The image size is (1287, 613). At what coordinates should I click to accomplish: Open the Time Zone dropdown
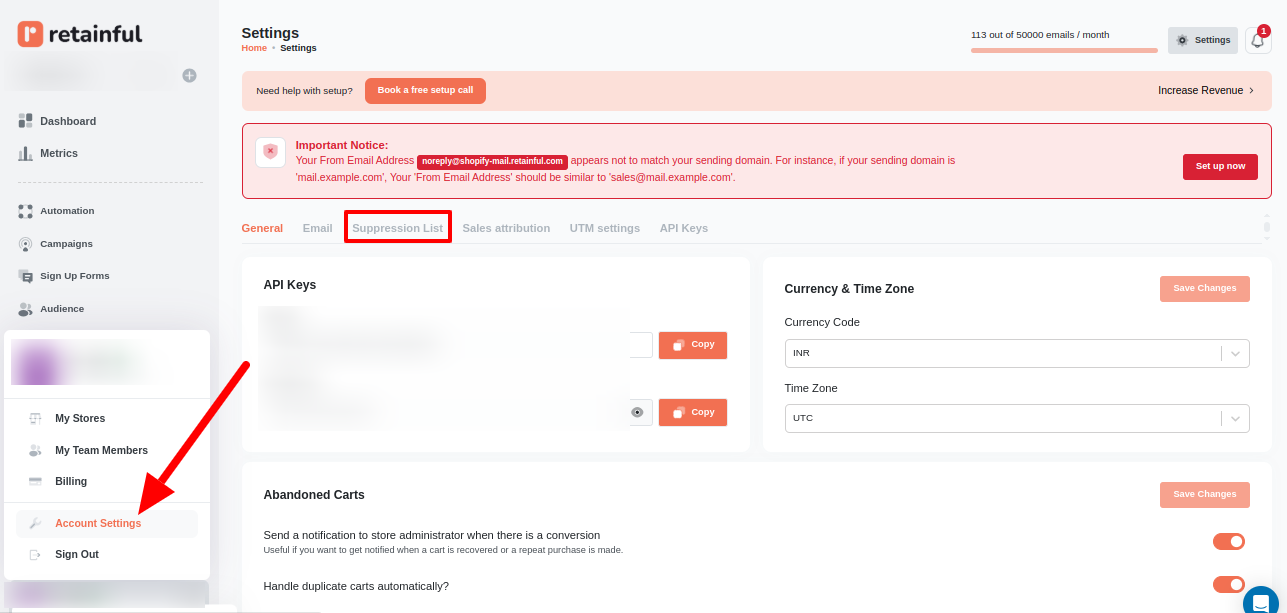coord(1237,418)
